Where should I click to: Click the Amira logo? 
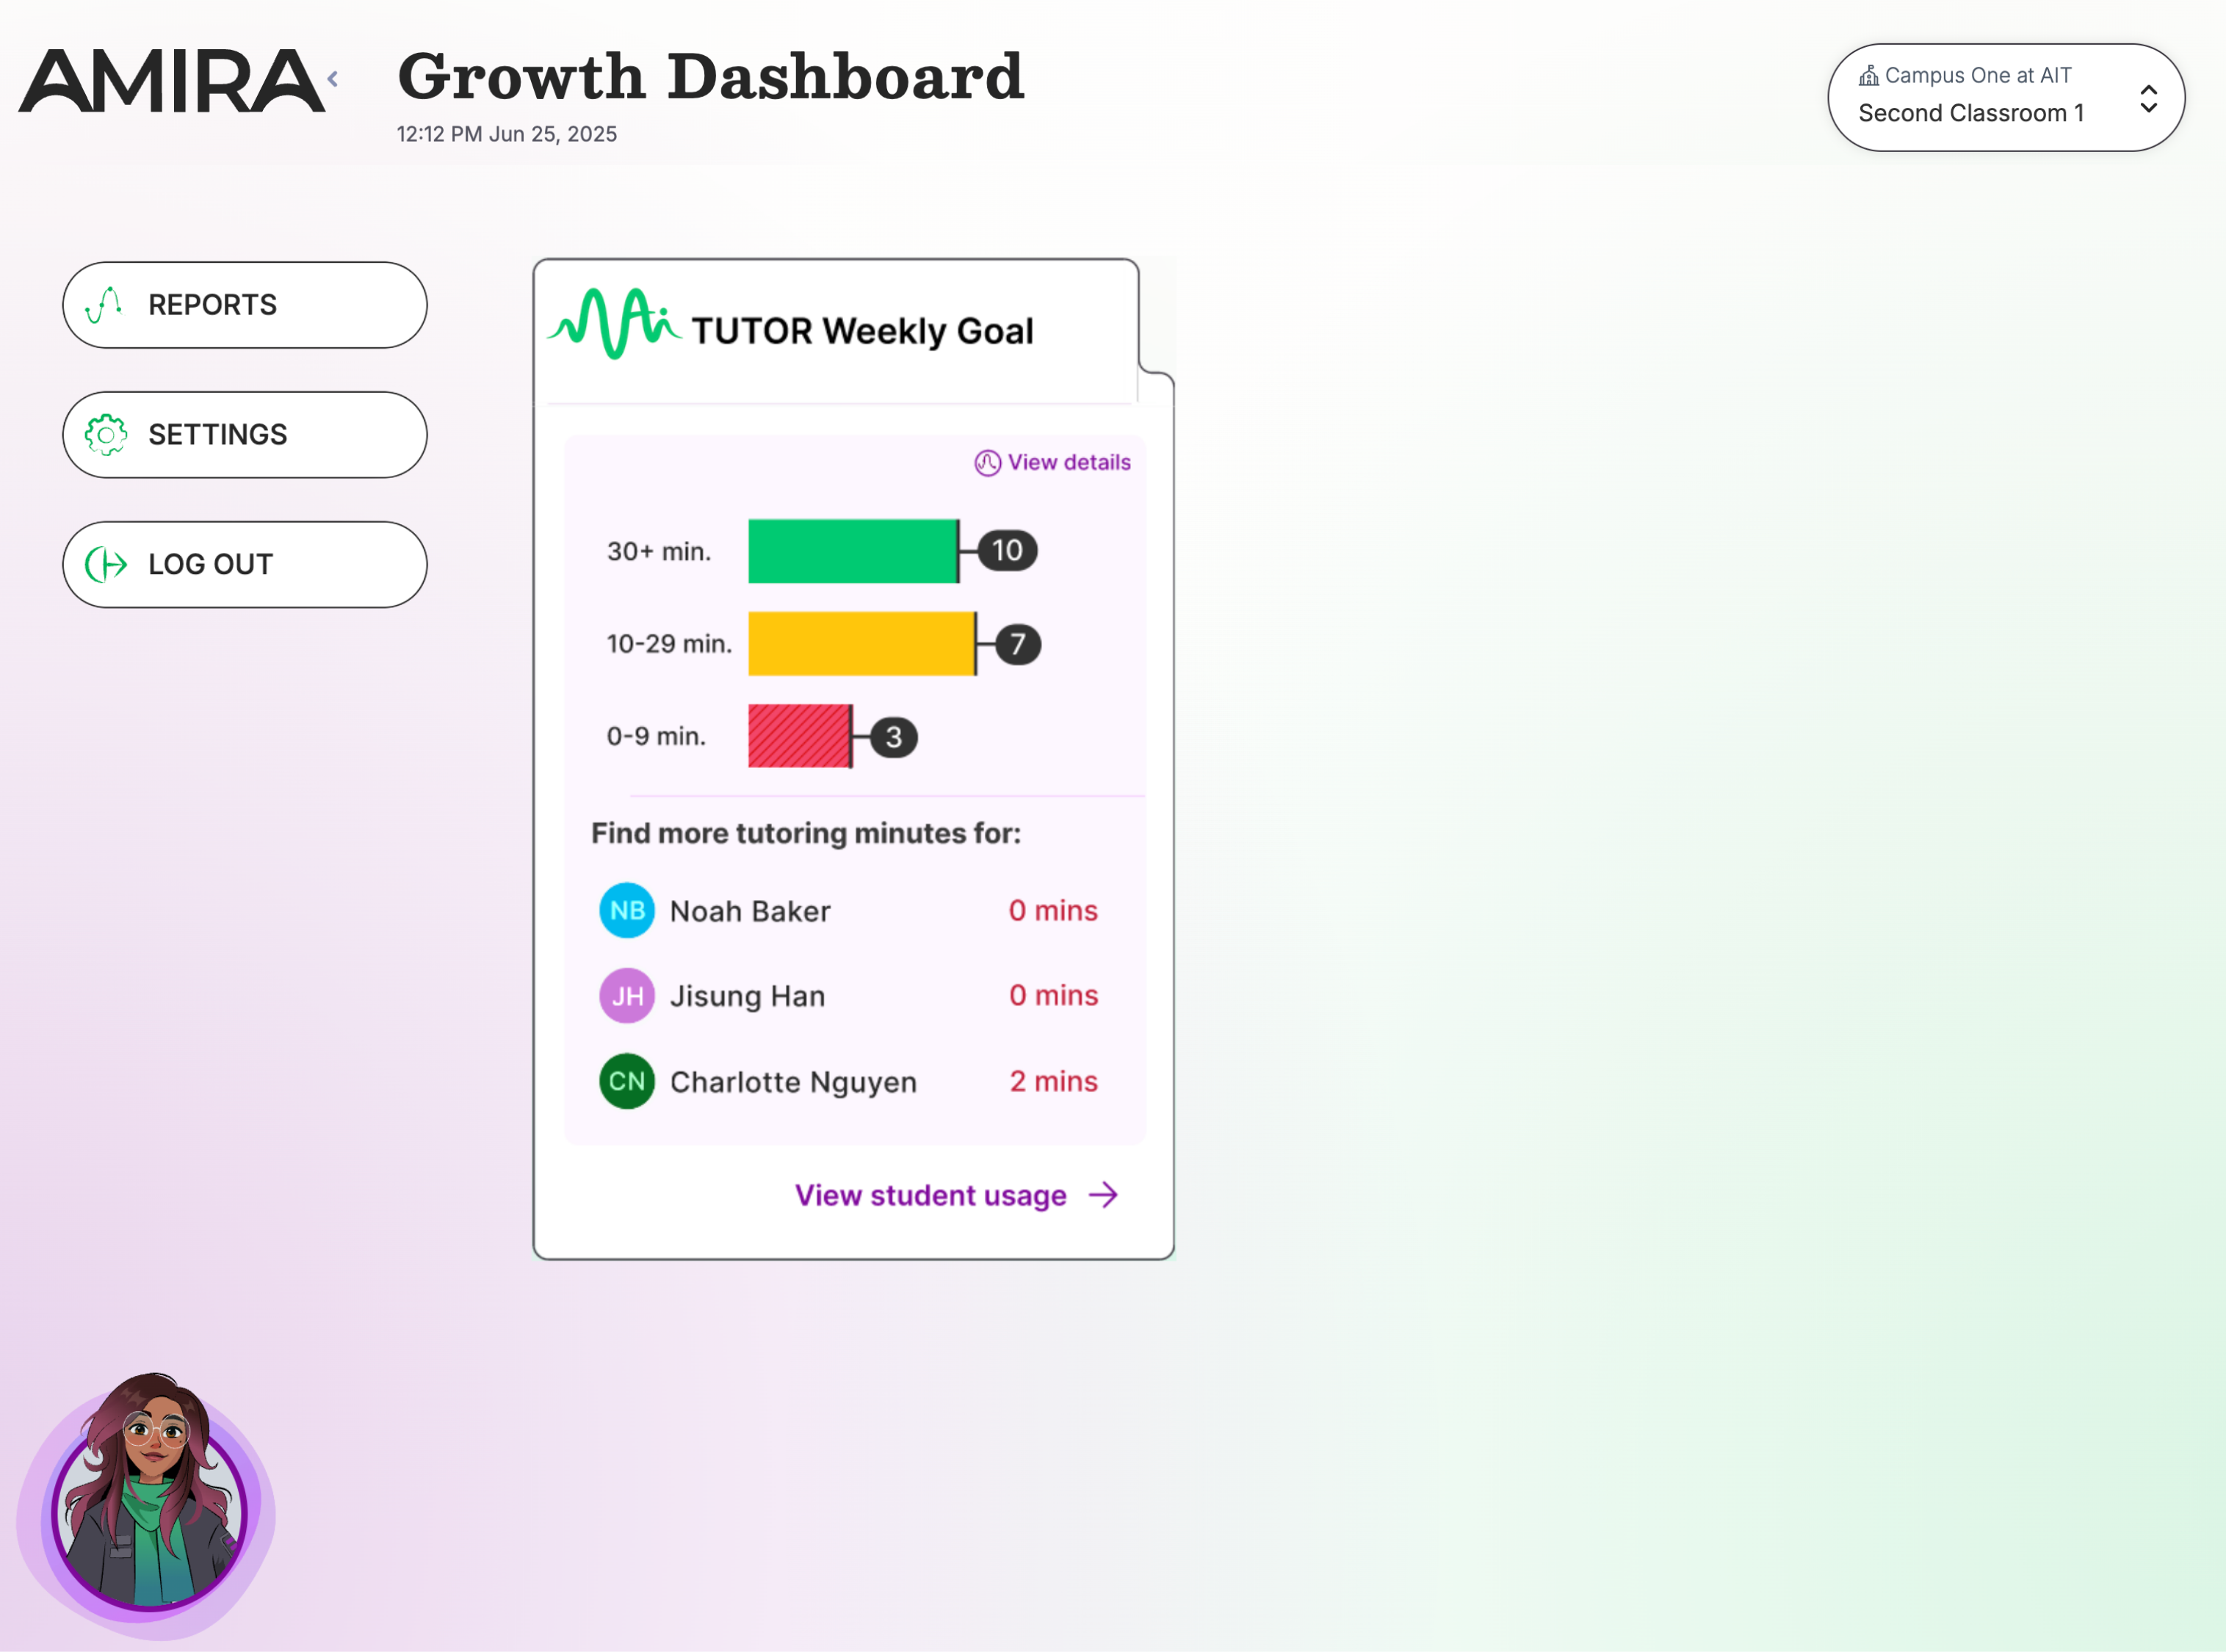pos(172,80)
